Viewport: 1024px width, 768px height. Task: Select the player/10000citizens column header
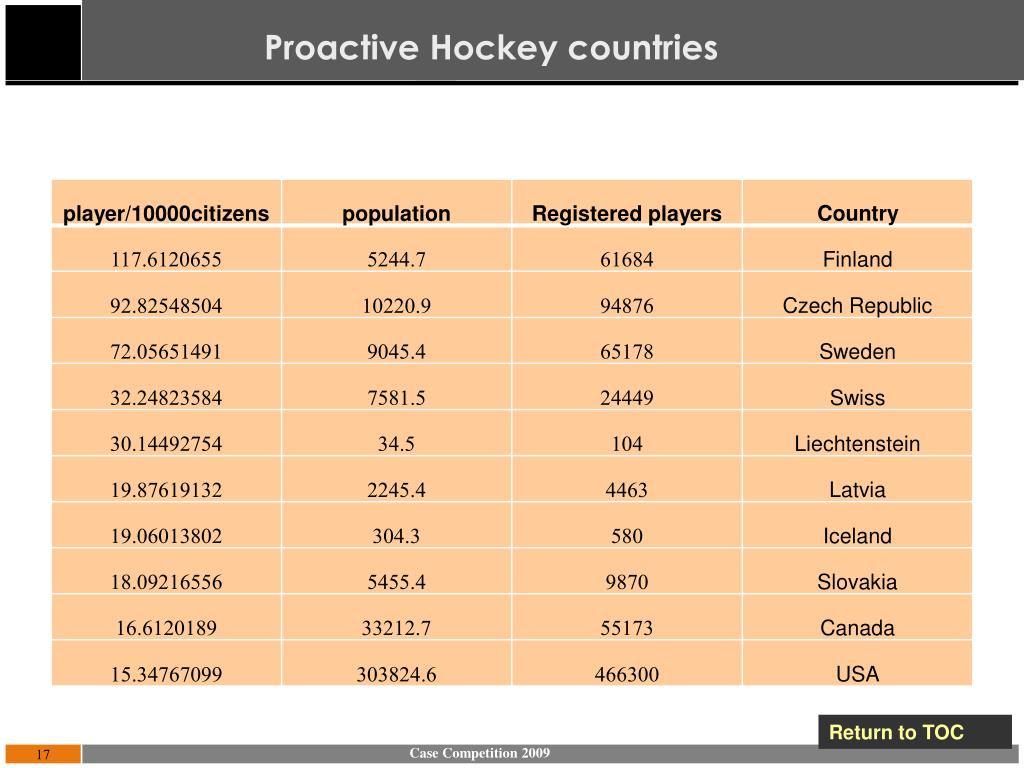pos(166,214)
